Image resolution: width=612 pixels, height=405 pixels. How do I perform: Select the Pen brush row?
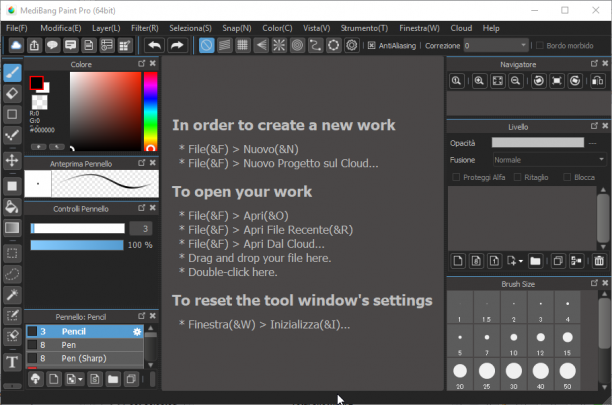click(x=85, y=345)
